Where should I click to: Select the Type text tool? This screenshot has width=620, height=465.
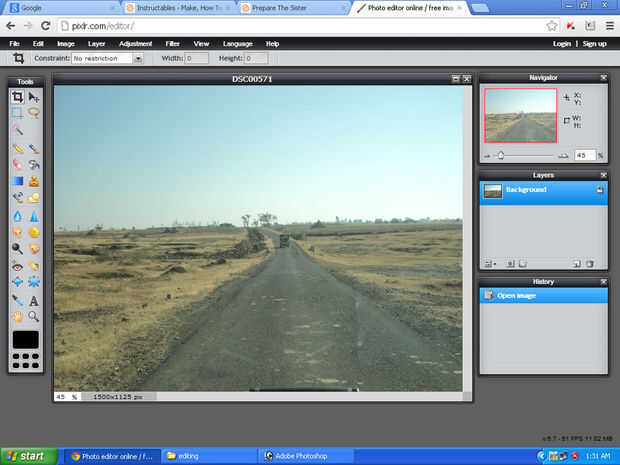pos(34,301)
